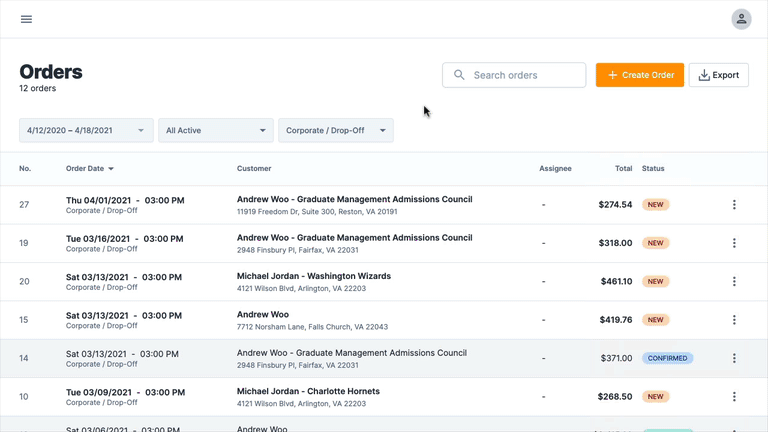Select NEW status badge on order 27
Screen dimensions: 768x432
[655, 205]
